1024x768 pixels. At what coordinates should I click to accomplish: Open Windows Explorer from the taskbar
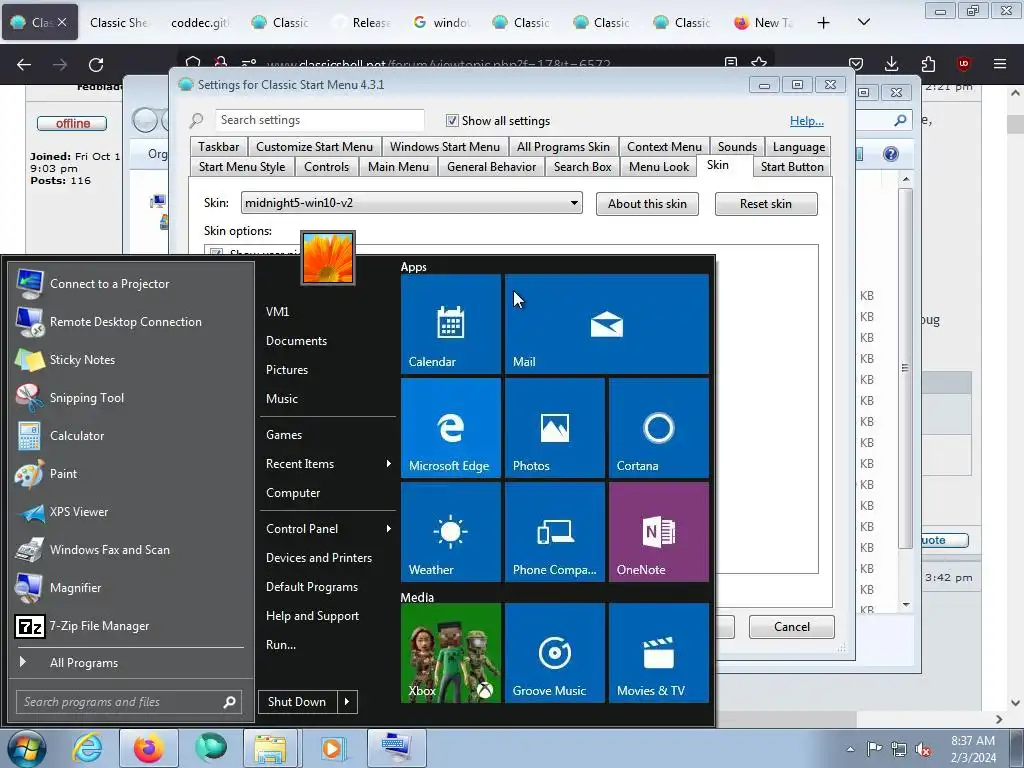[x=270, y=748]
